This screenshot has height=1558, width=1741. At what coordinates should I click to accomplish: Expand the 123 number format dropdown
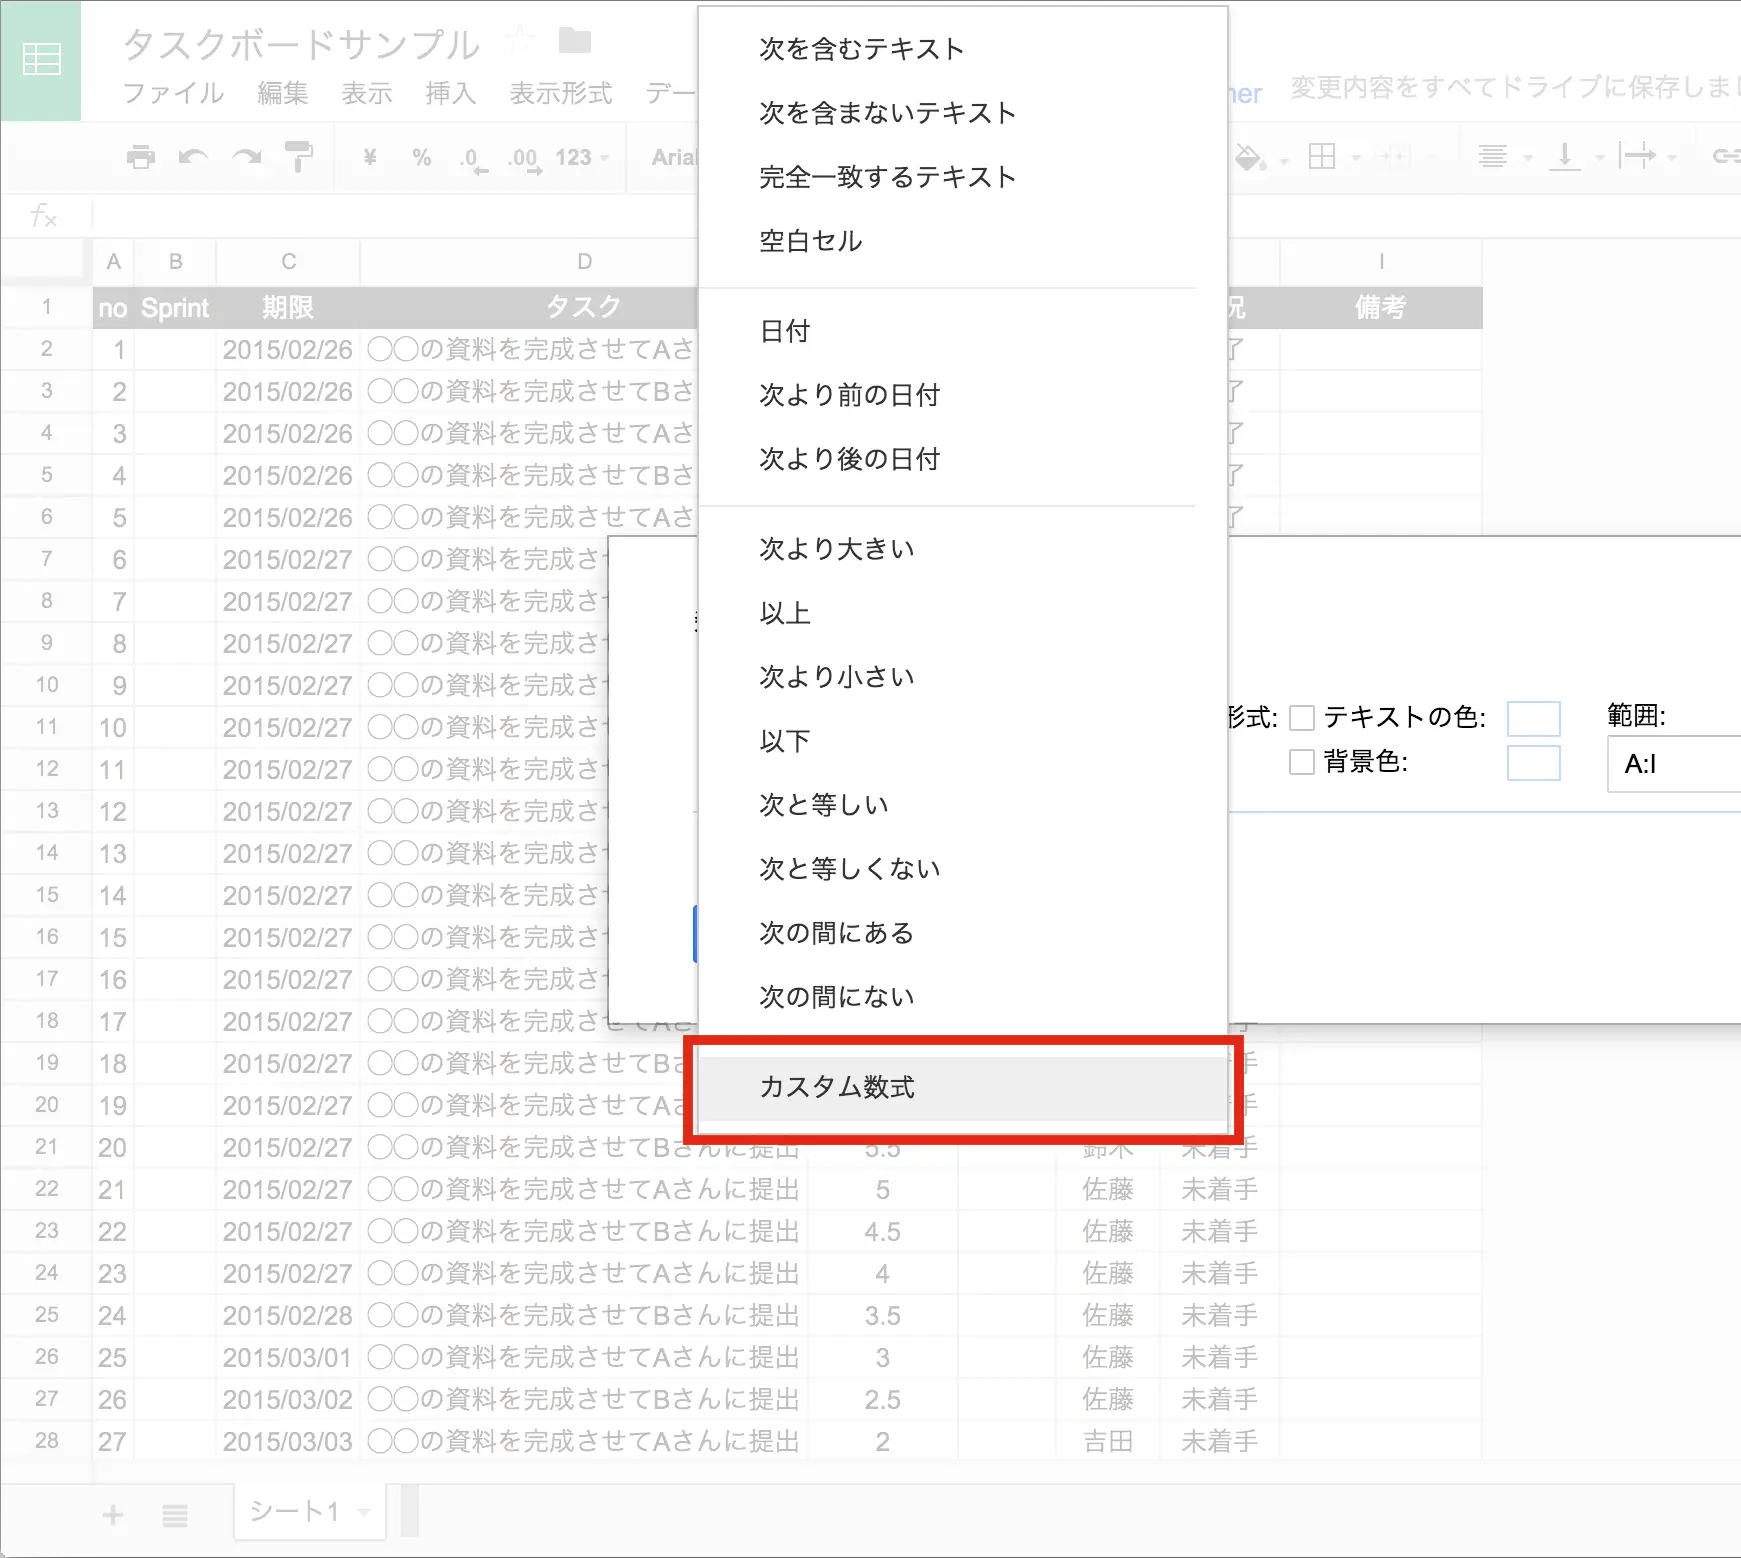click(582, 157)
